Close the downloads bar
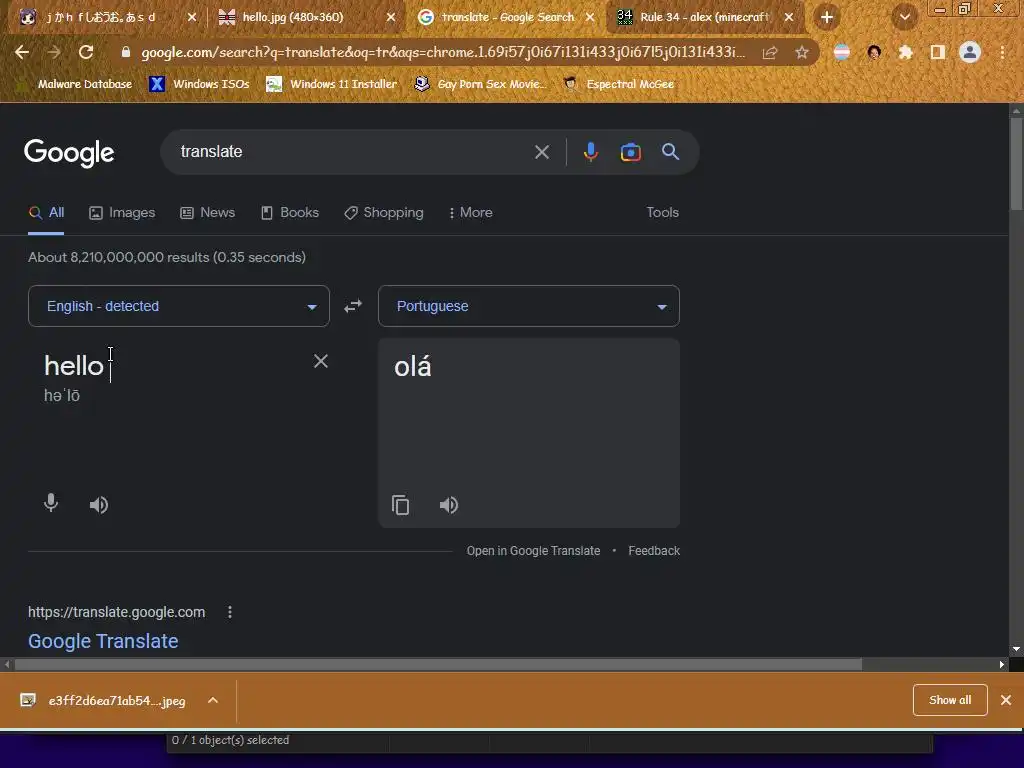 tap(1006, 700)
